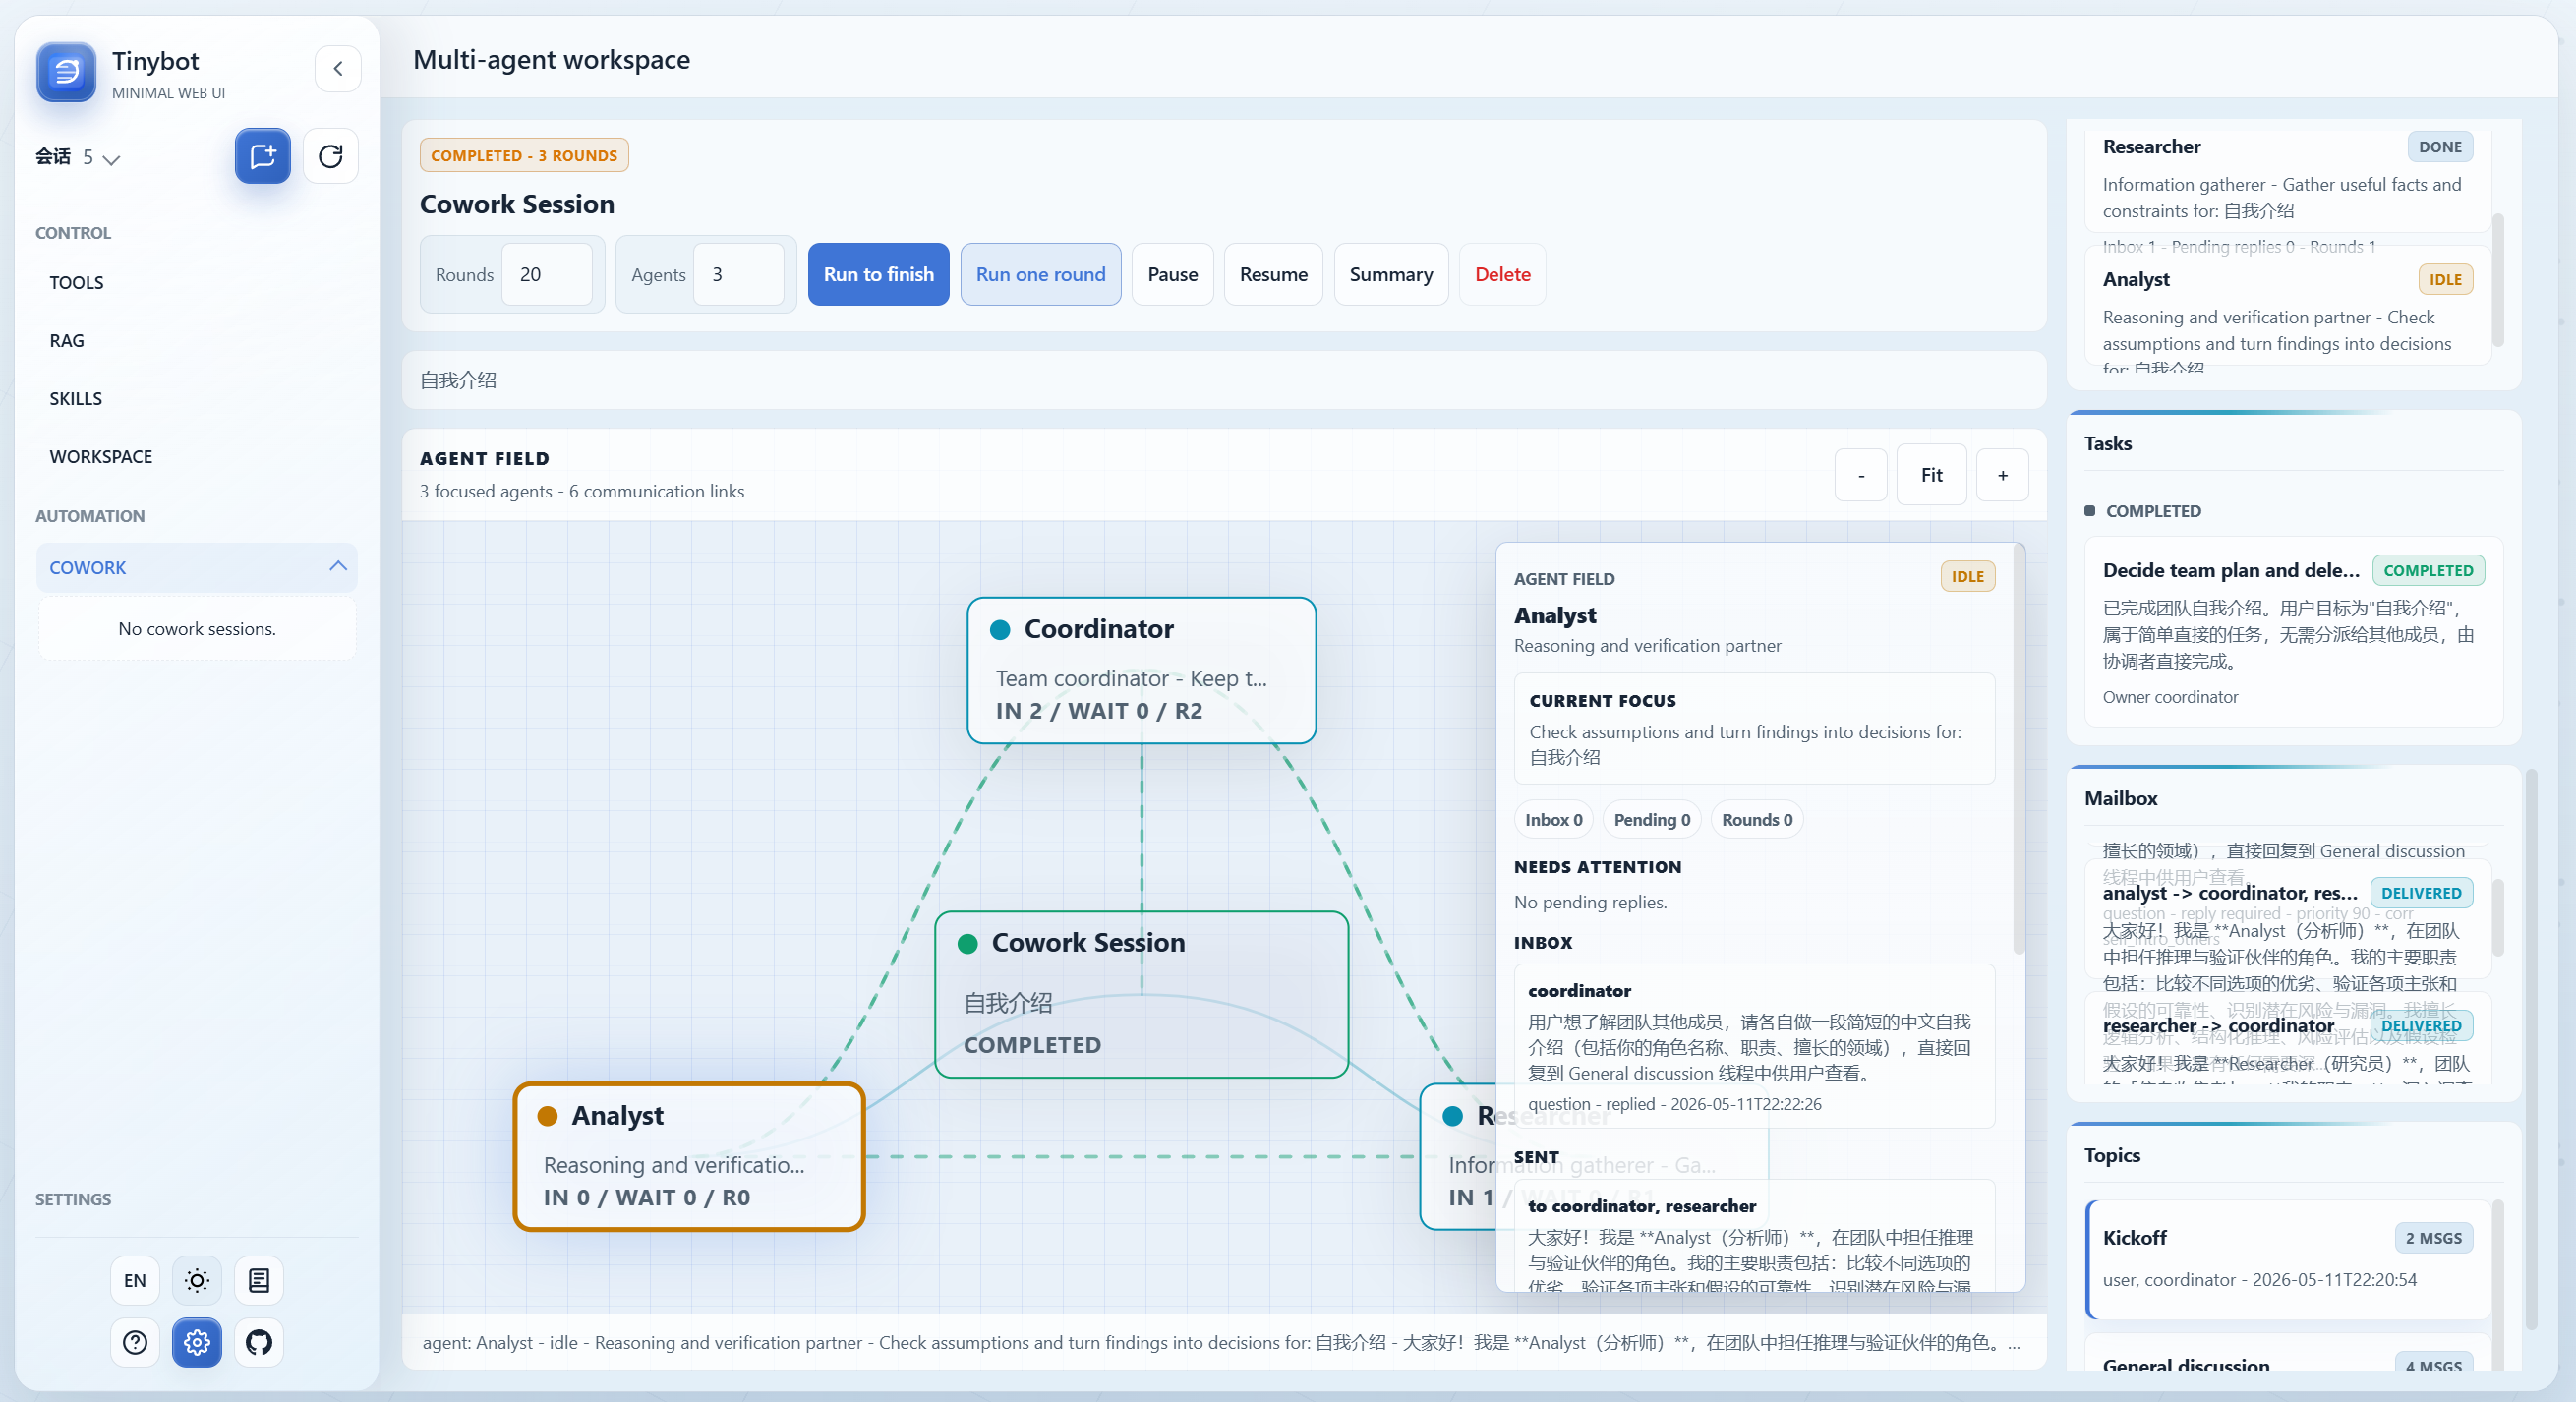
Task: Select the Analyst node in graph
Action: point(689,1156)
